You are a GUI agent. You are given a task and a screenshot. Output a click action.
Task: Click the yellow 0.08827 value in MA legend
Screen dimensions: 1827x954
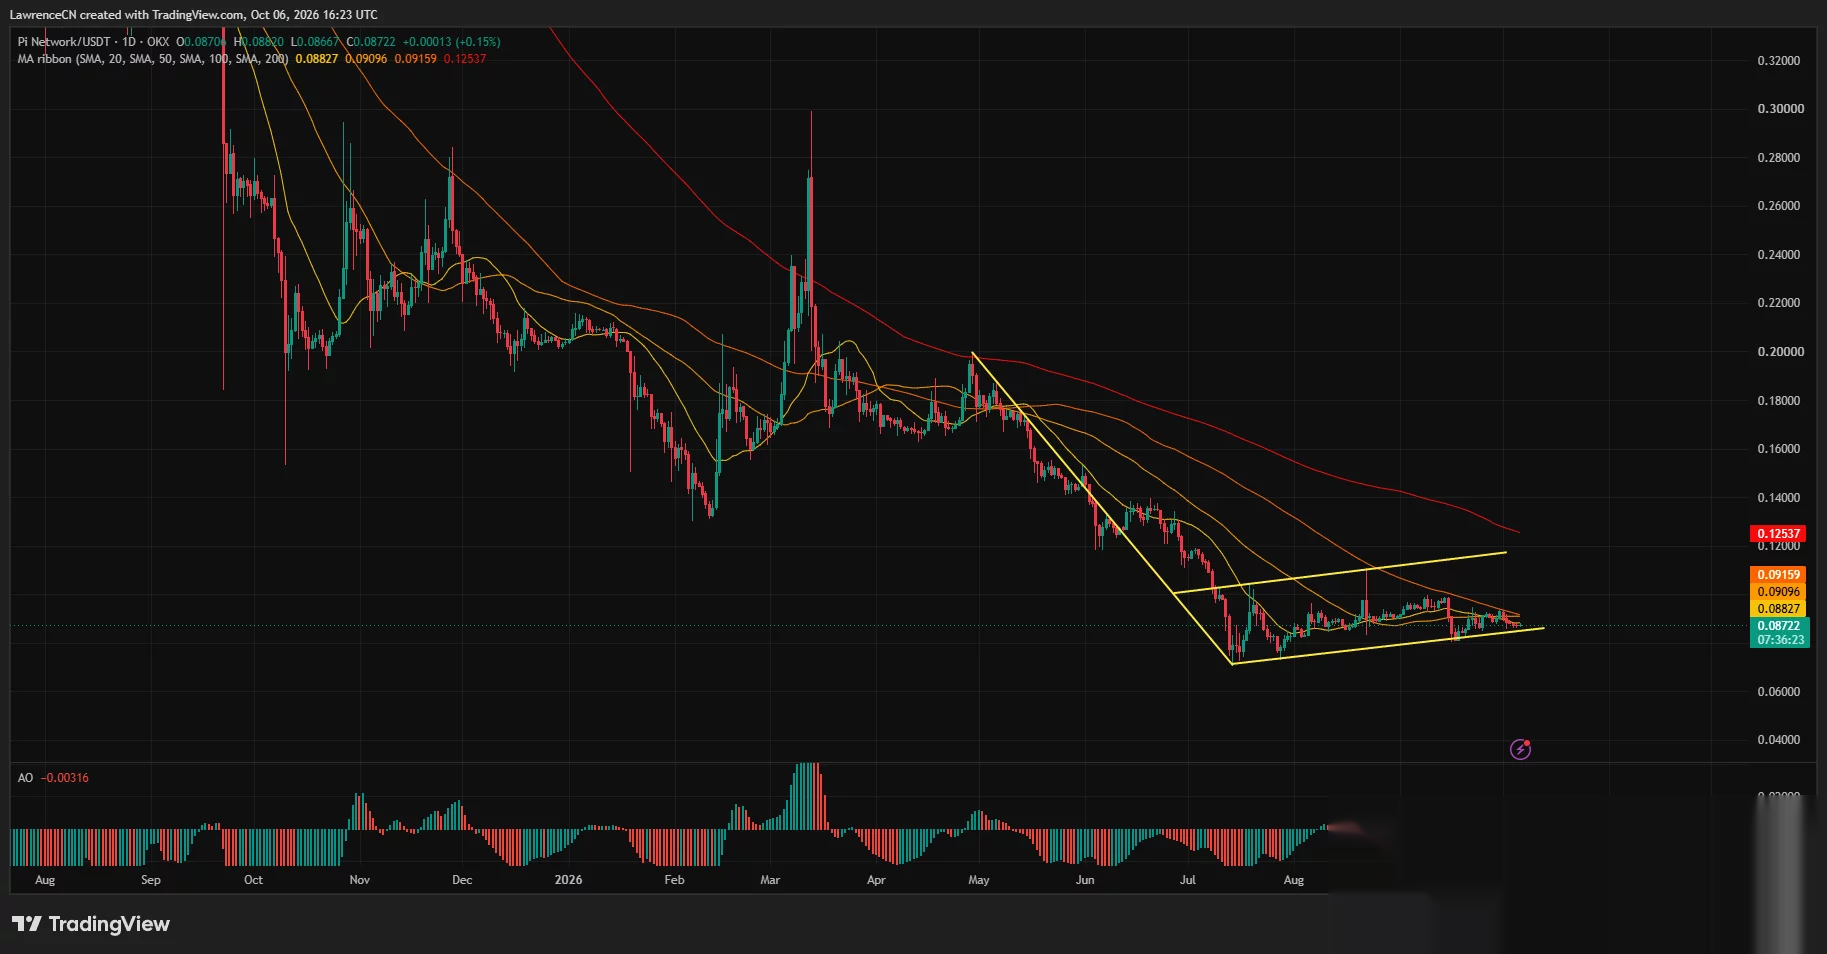click(x=317, y=59)
